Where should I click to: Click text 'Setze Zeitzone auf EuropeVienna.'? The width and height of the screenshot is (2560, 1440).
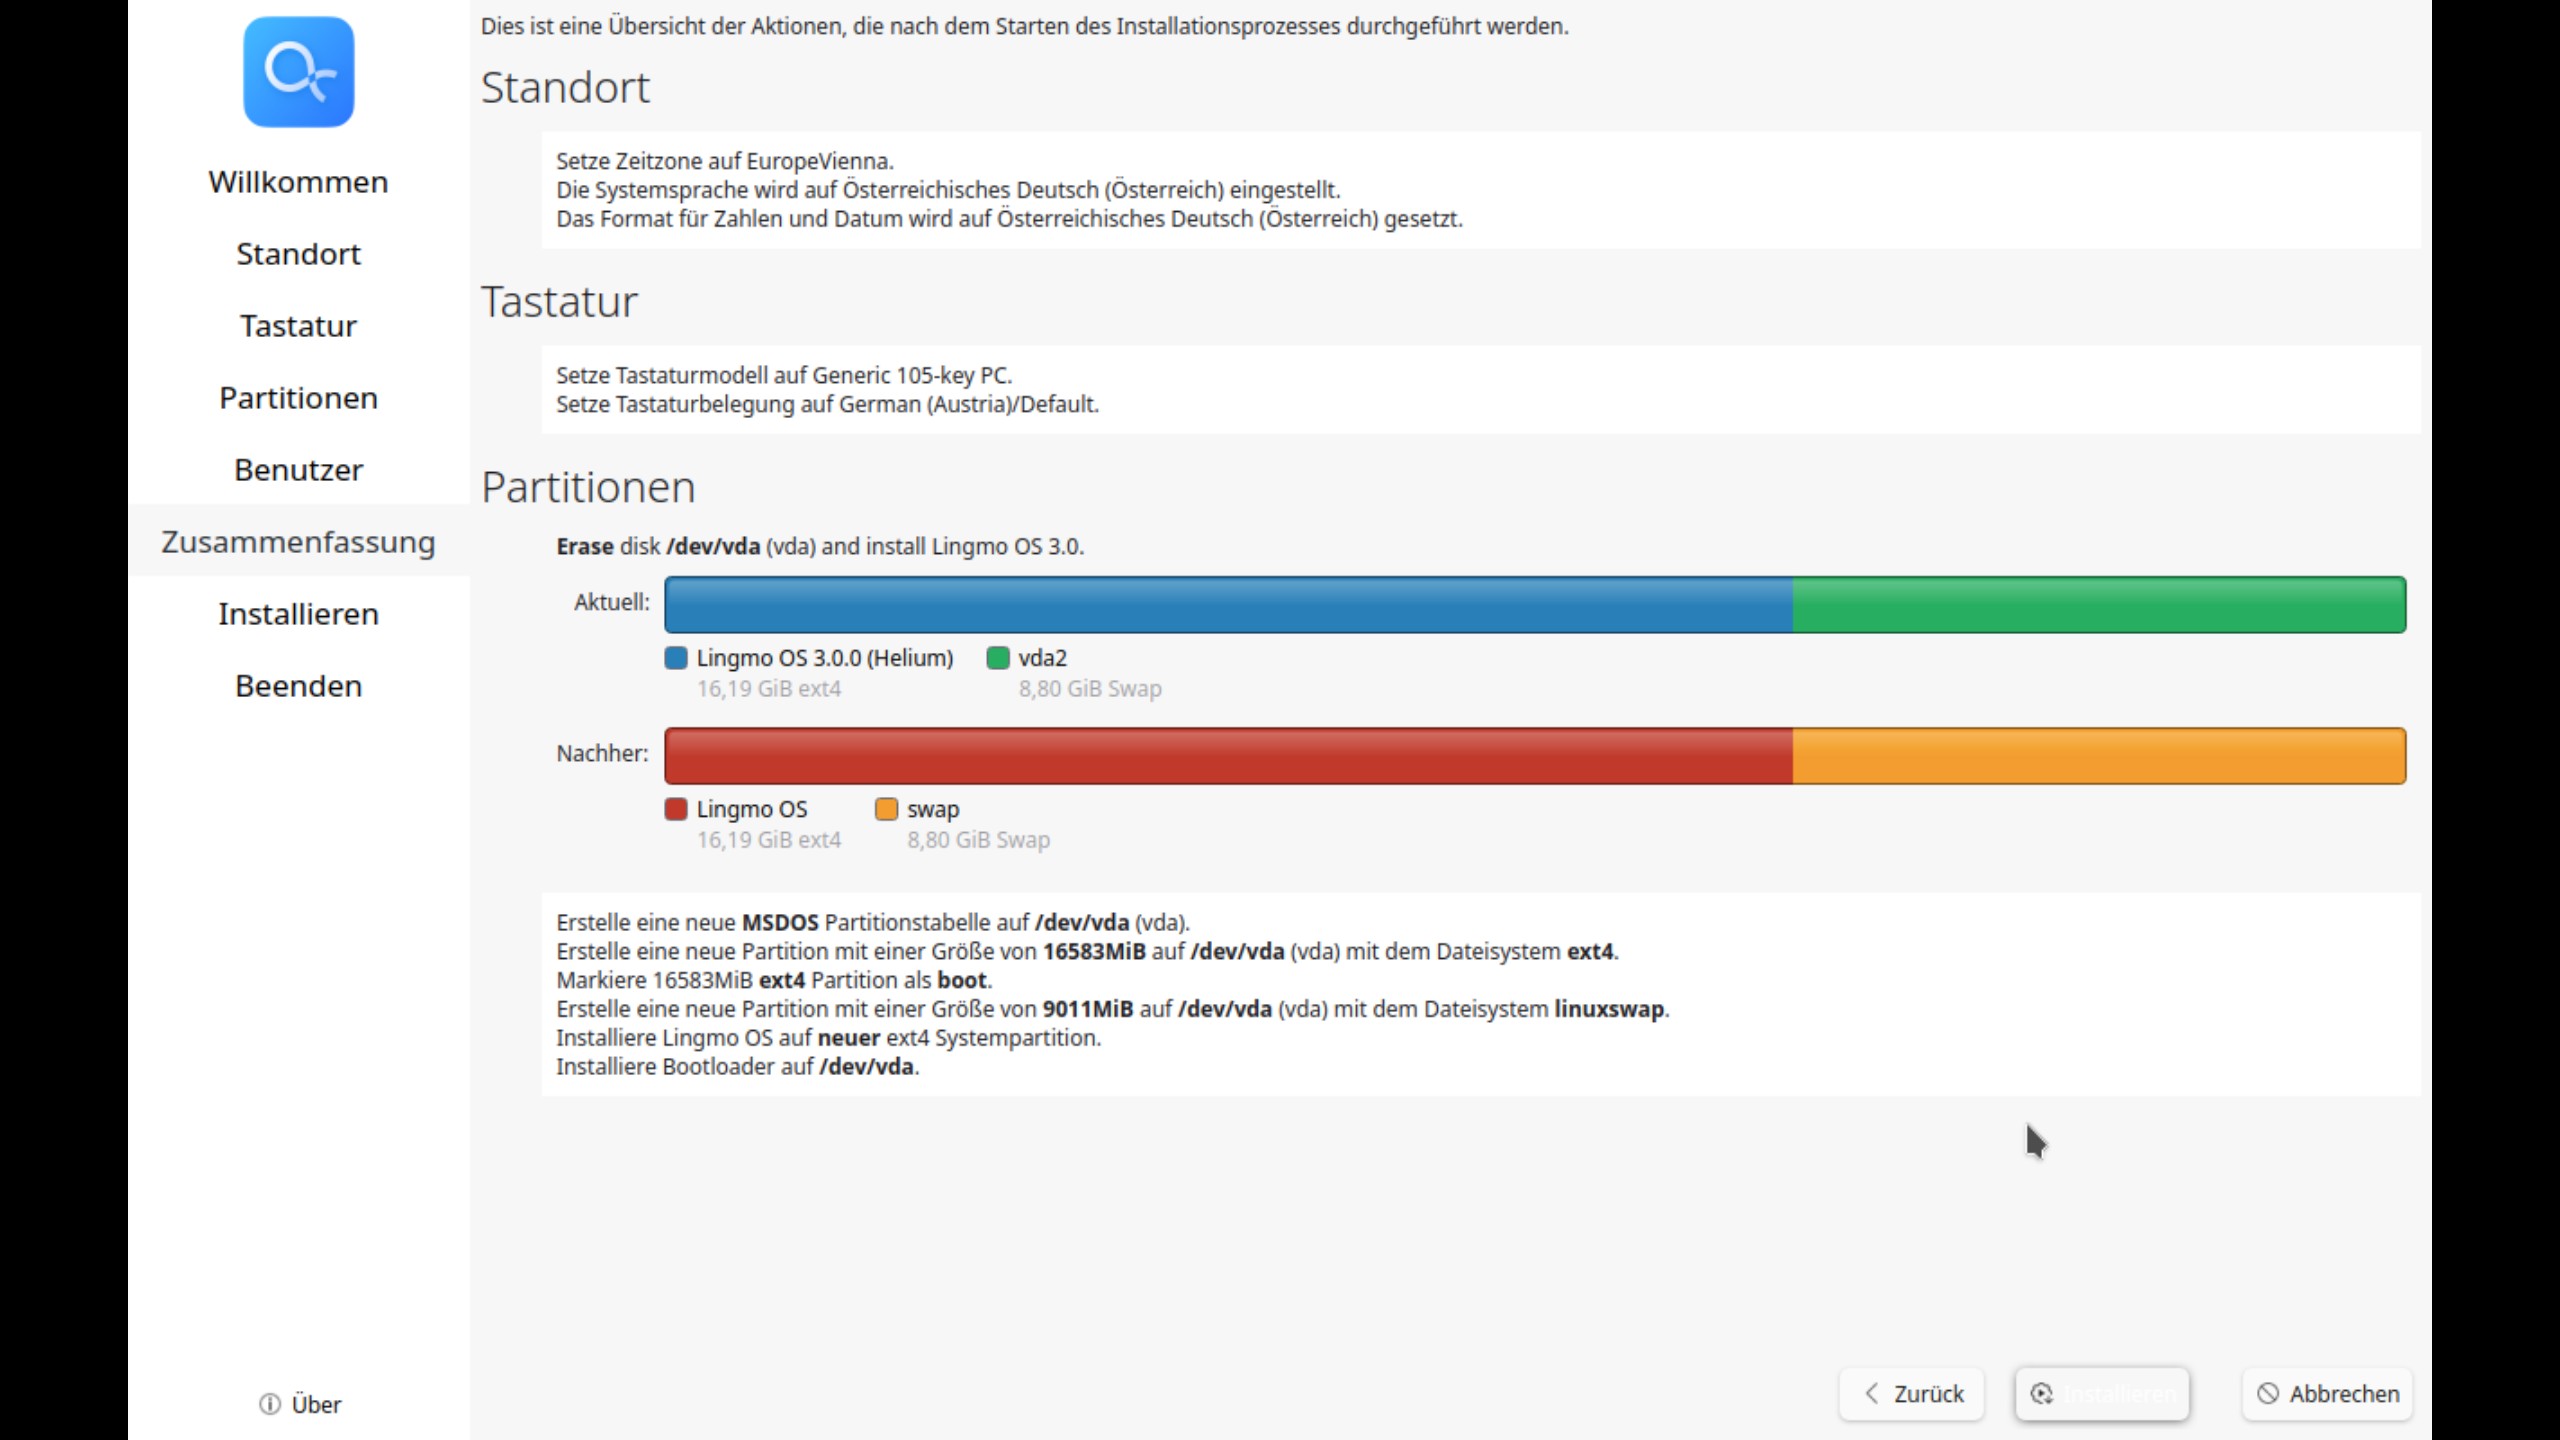(725, 161)
